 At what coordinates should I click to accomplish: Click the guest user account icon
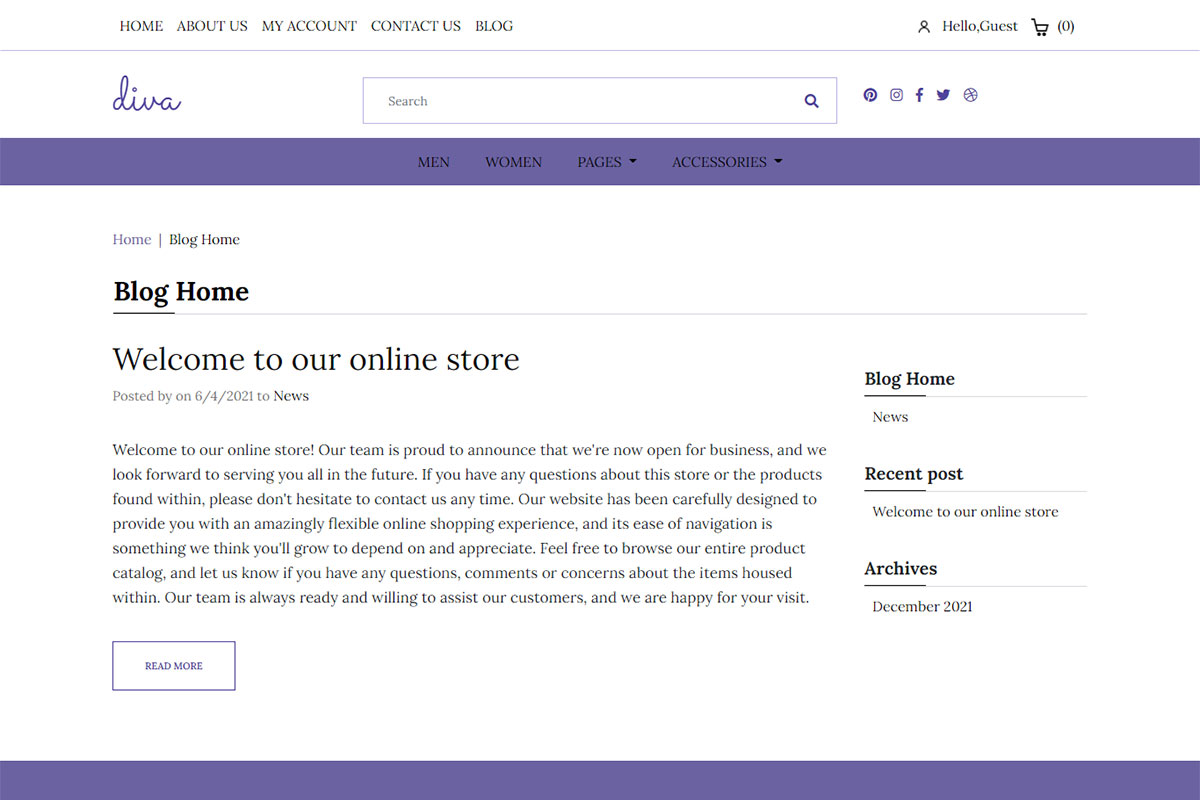(x=924, y=27)
